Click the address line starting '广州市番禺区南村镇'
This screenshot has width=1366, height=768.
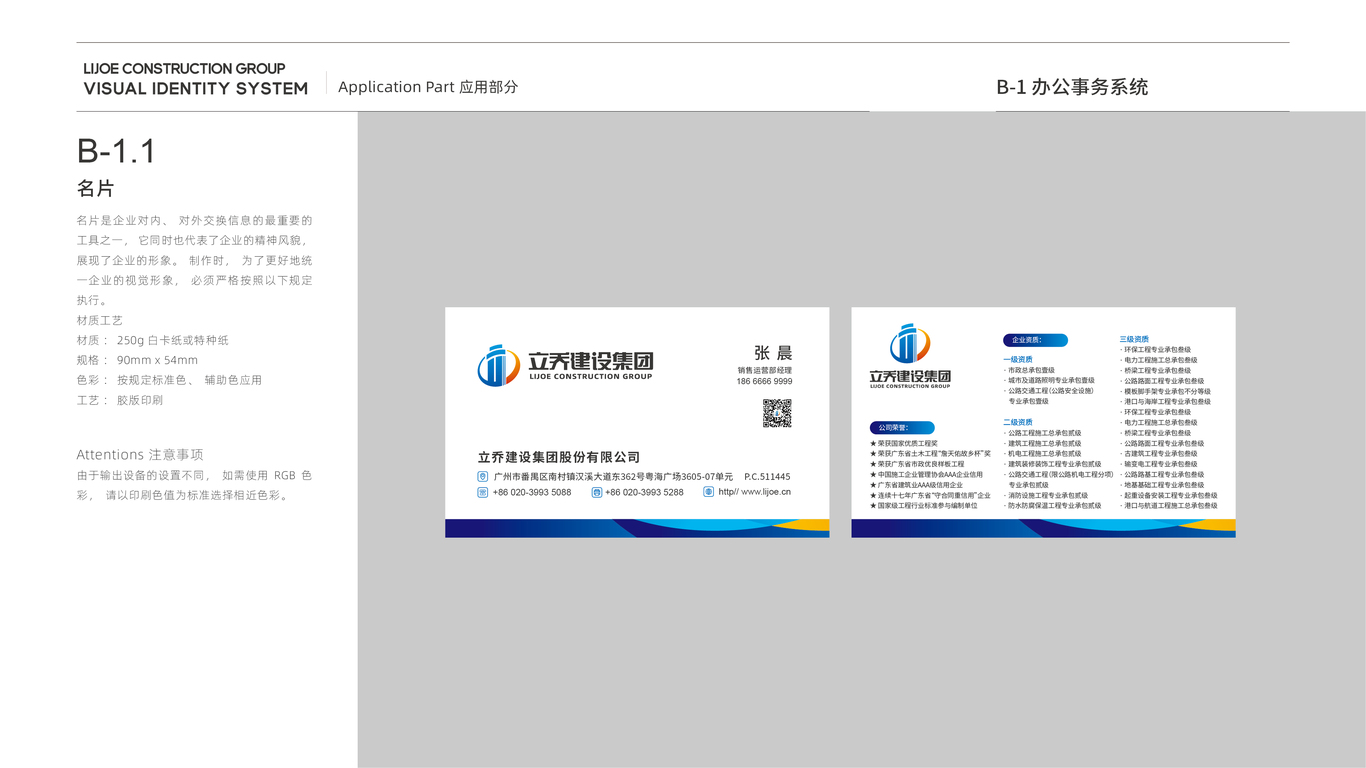point(613,477)
